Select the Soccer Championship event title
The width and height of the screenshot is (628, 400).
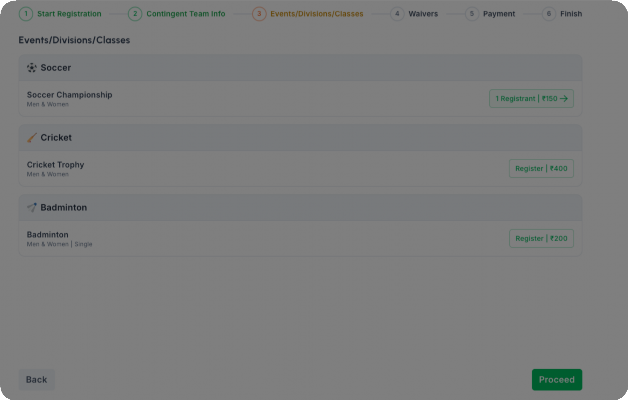click(x=69, y=95)
